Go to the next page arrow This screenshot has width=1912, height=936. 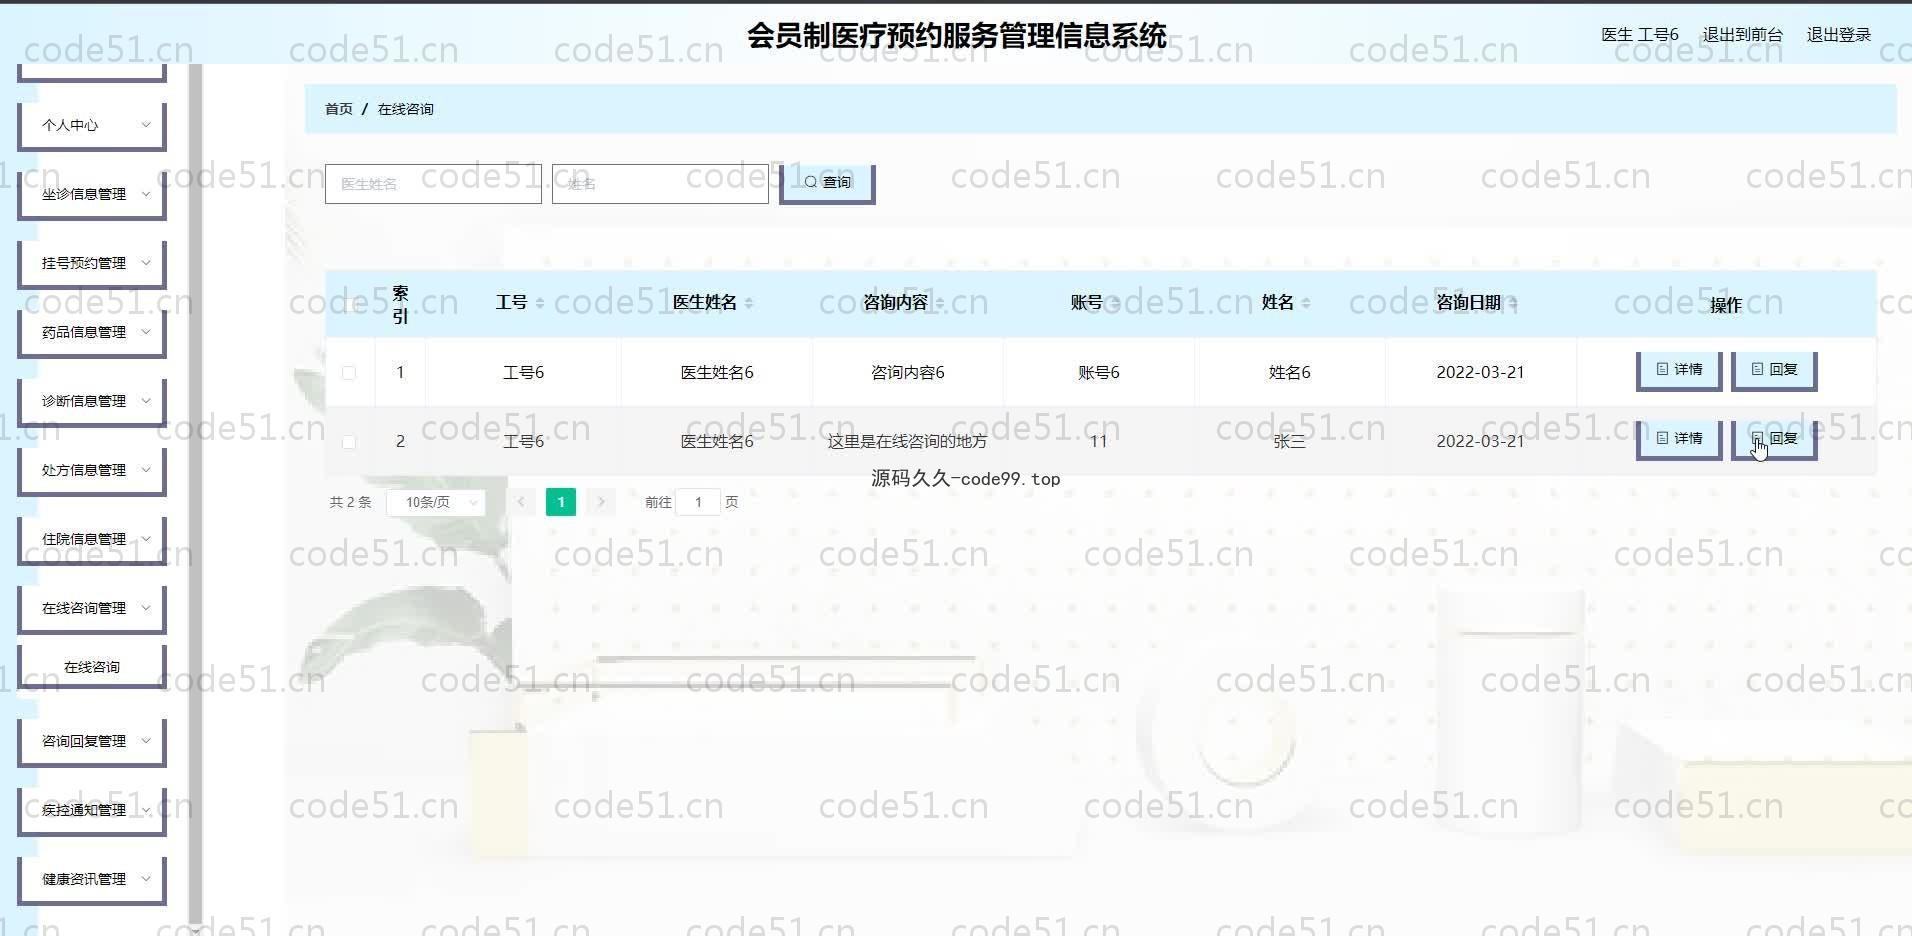(x=601, y=502)
